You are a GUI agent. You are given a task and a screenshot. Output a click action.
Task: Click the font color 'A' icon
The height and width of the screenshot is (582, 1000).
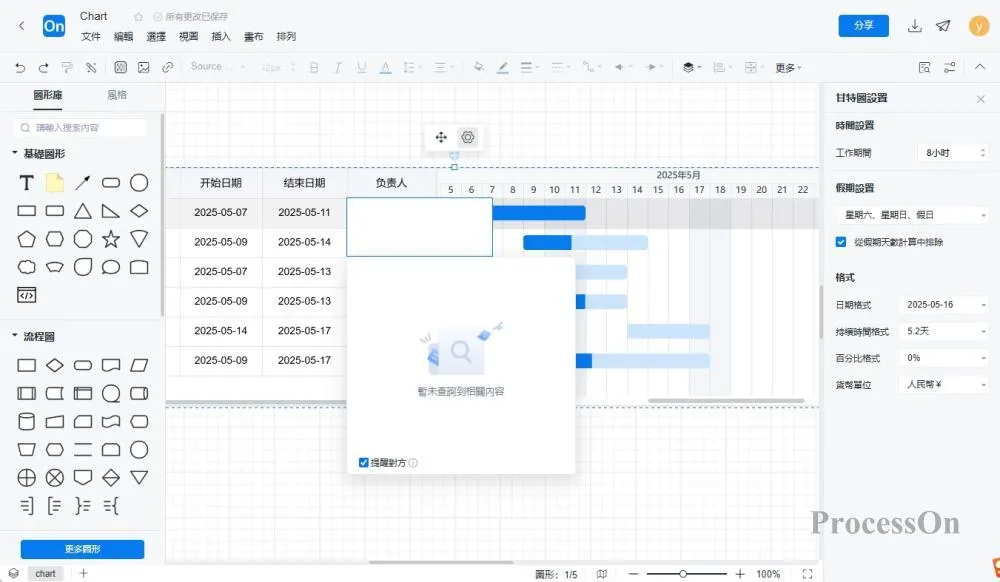pos(385,67)
